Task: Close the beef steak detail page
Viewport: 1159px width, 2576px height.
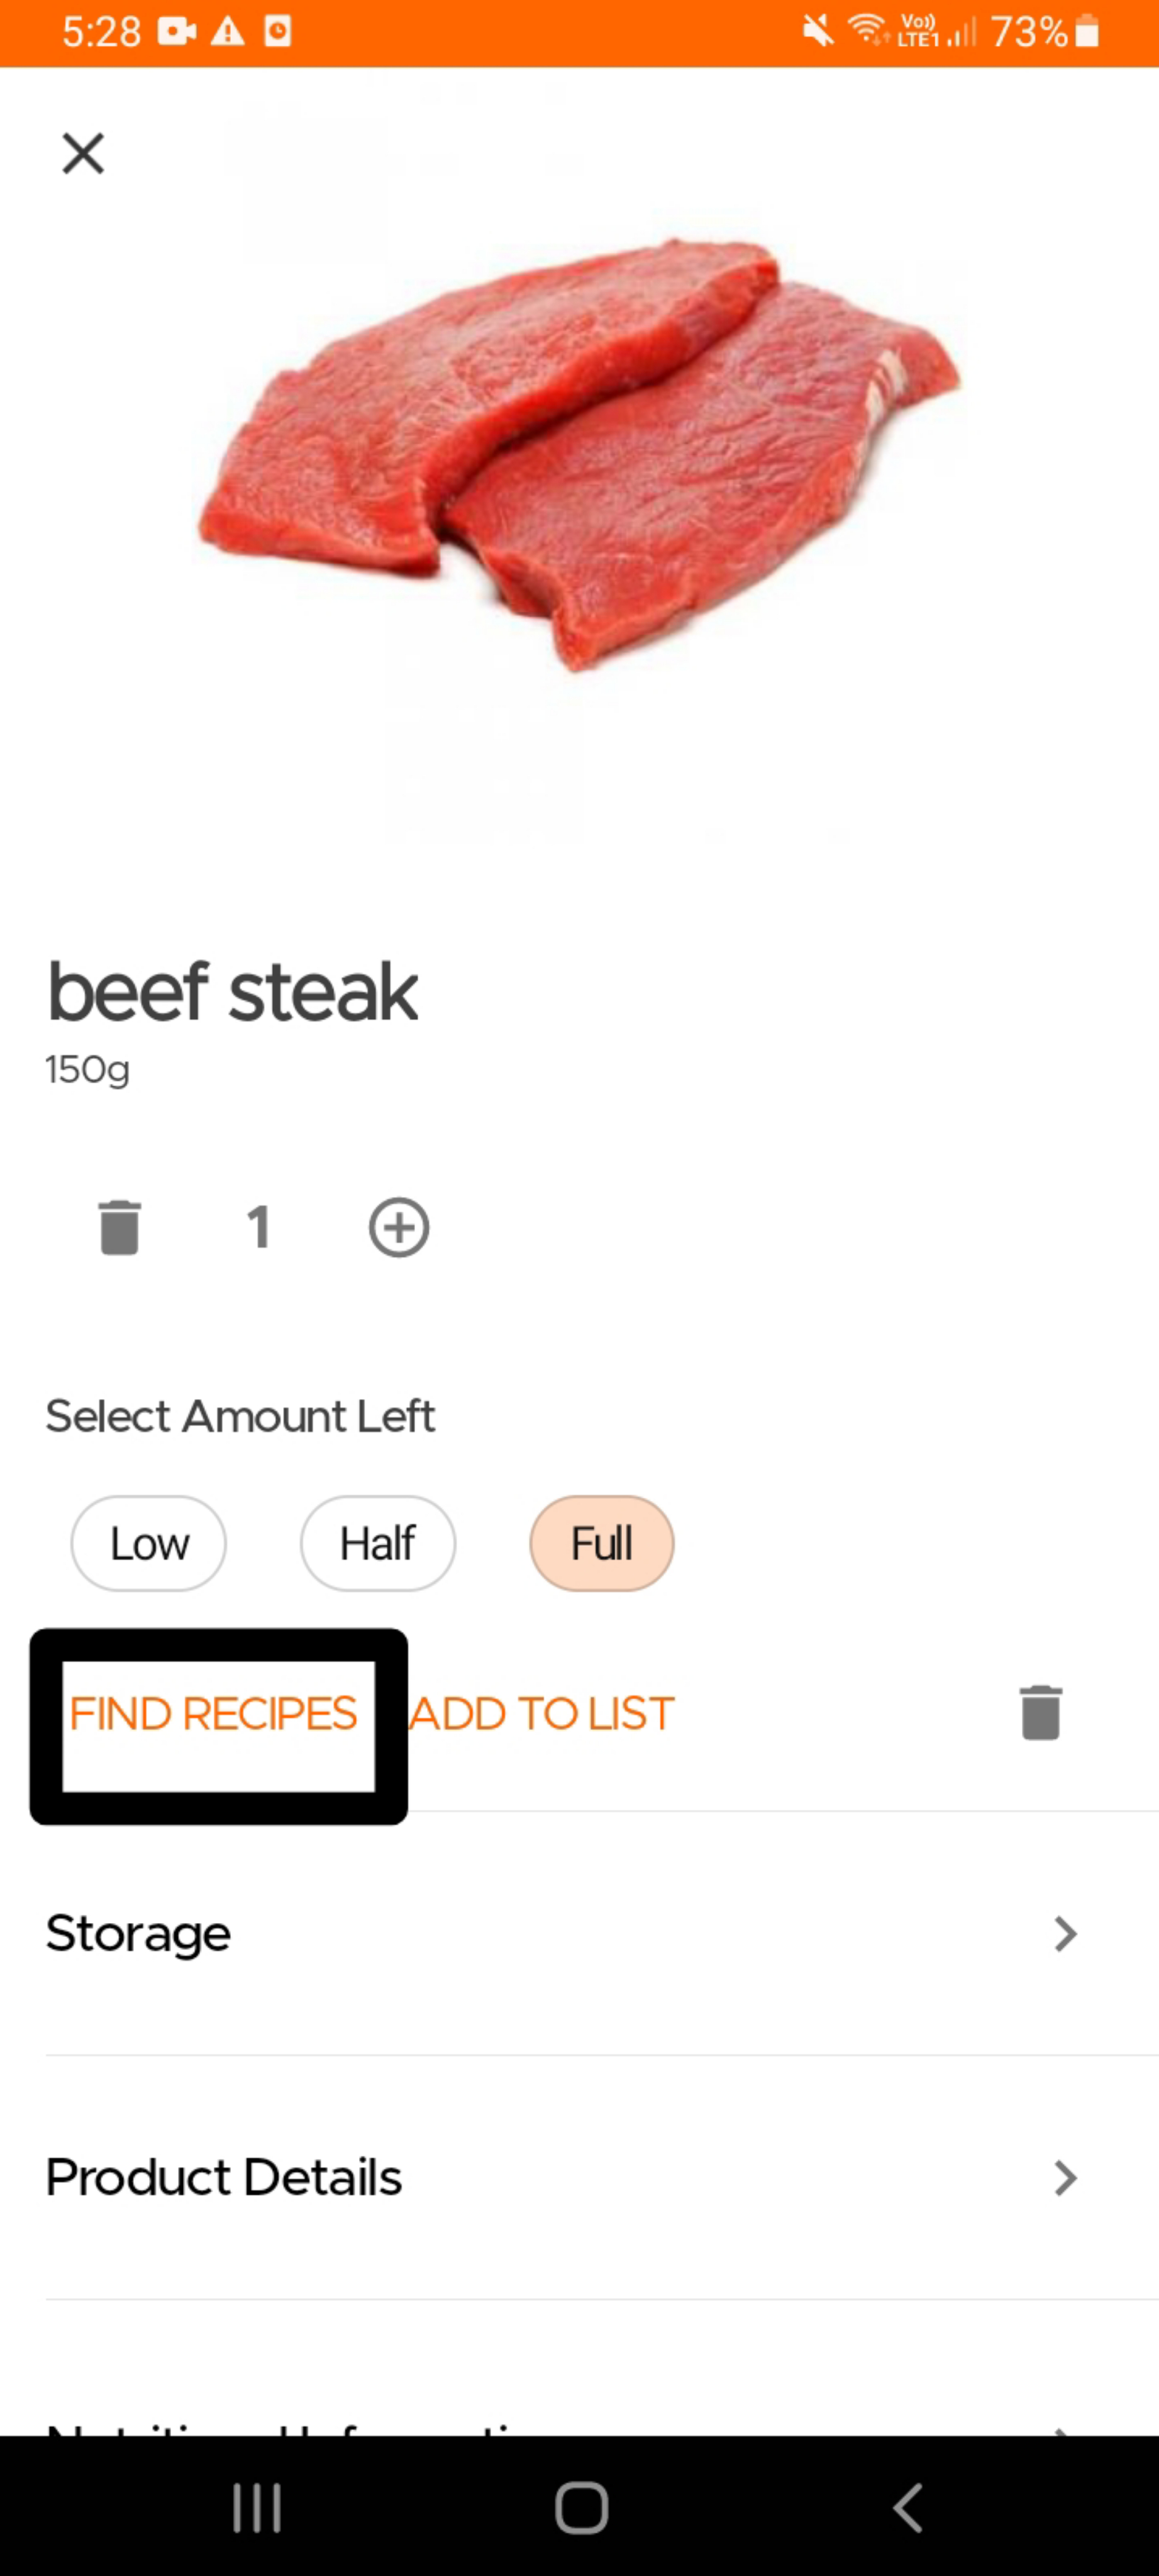Action: [83, 154]
